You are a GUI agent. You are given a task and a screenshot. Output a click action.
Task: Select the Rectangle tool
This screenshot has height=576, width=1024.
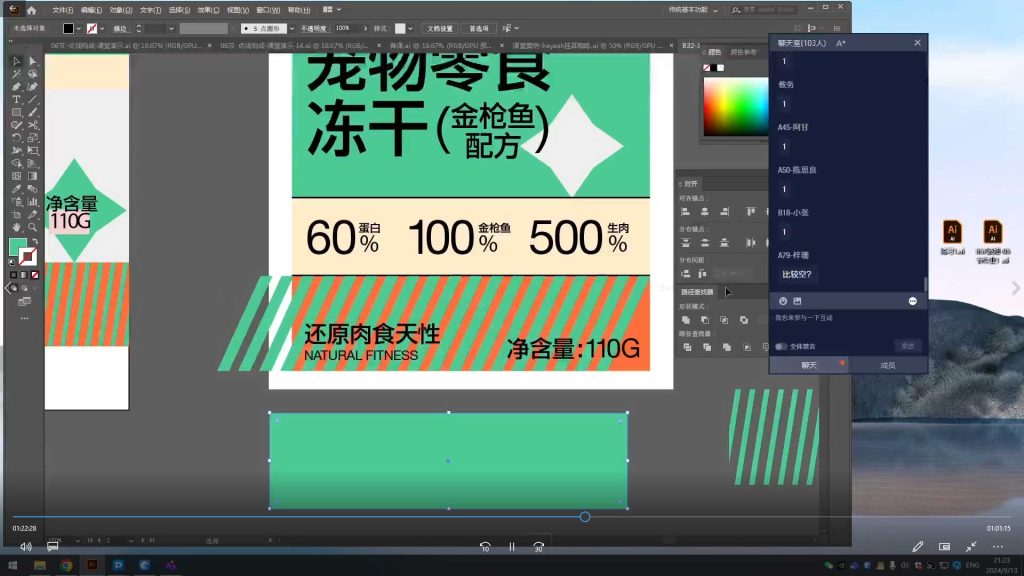coord(14,112)
